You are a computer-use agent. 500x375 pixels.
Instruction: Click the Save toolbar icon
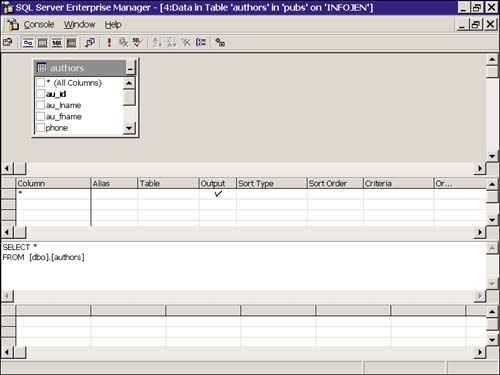(7, 42)
